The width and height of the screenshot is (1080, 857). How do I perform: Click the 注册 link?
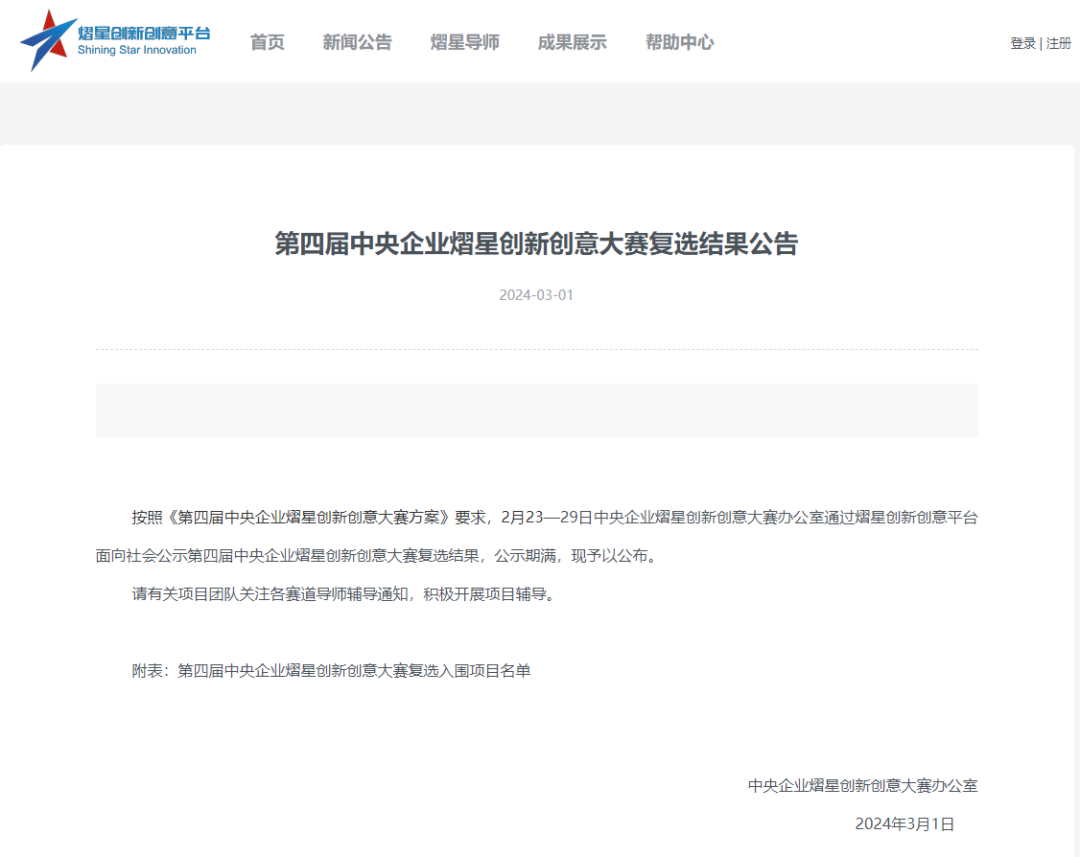tap(1059, 44)
